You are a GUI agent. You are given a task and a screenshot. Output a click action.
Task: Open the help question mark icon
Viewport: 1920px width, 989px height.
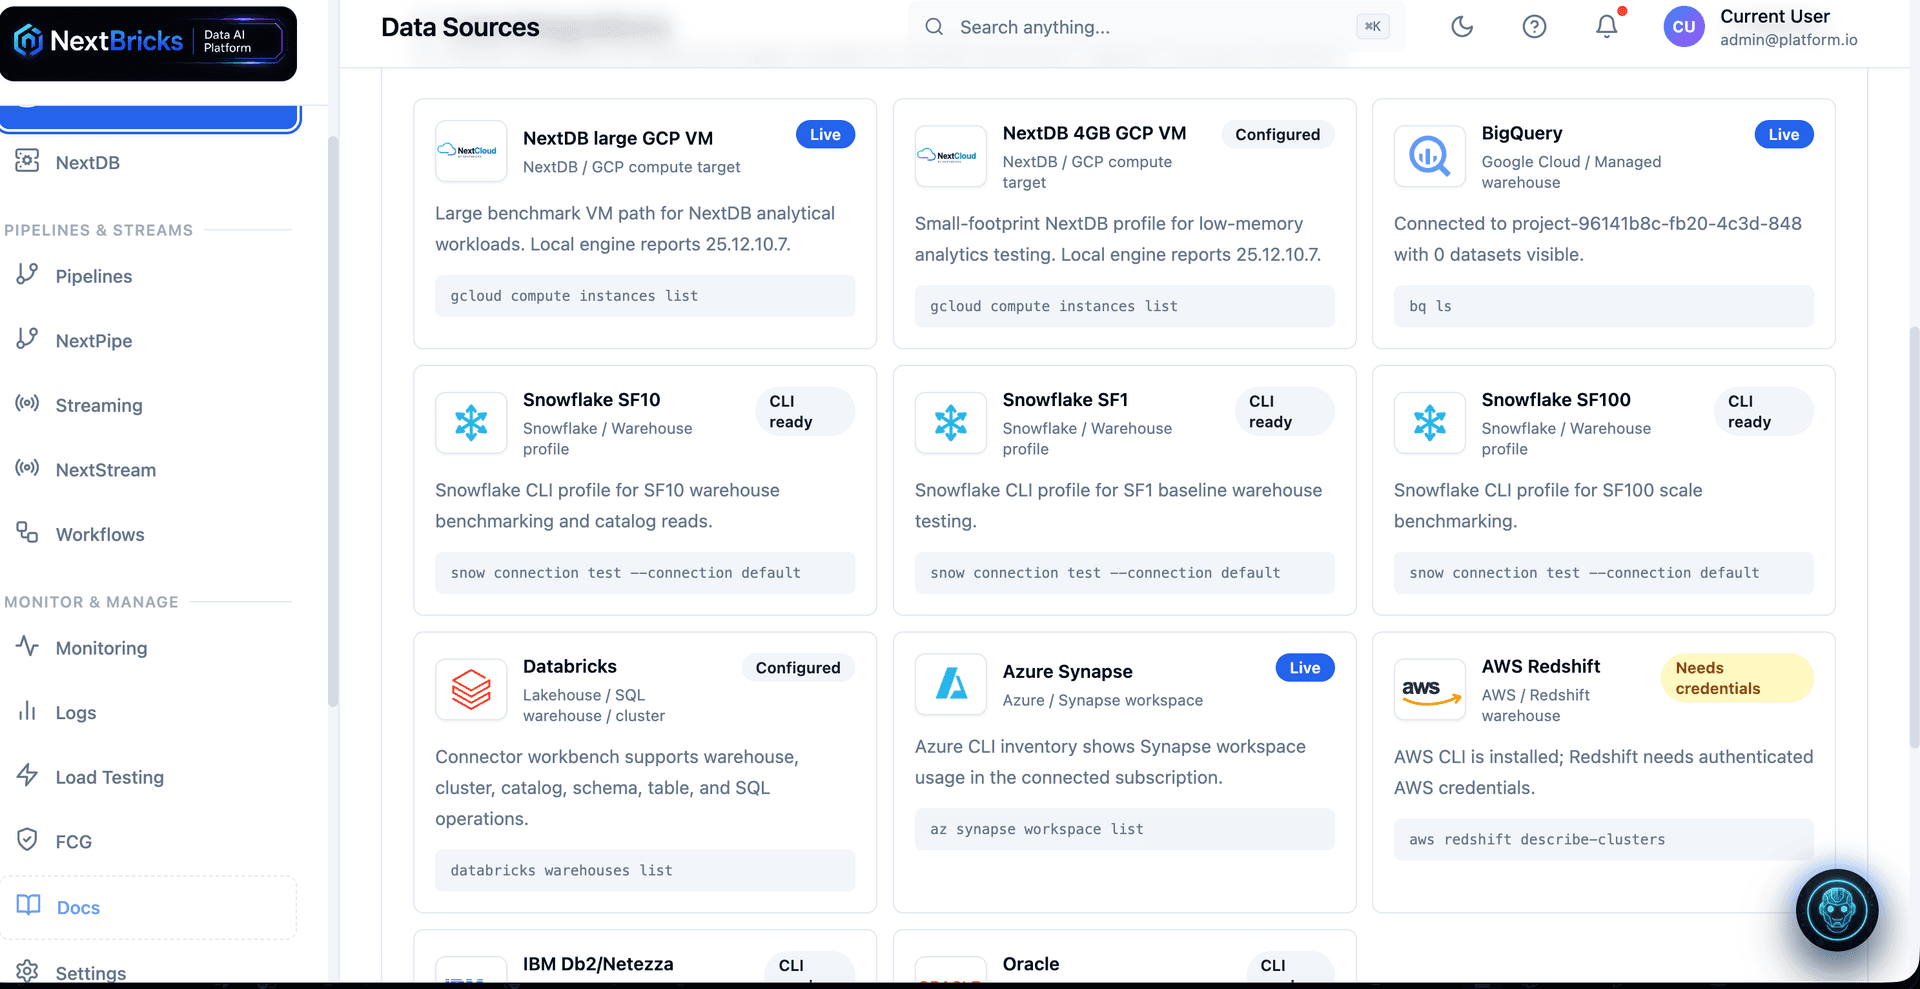click(1534, 27)
